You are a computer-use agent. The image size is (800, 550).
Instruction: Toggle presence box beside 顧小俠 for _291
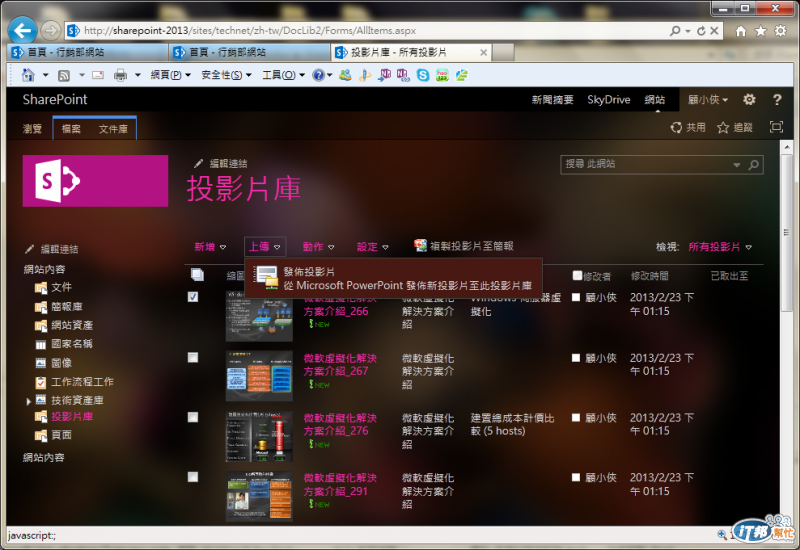coord(576,477)
